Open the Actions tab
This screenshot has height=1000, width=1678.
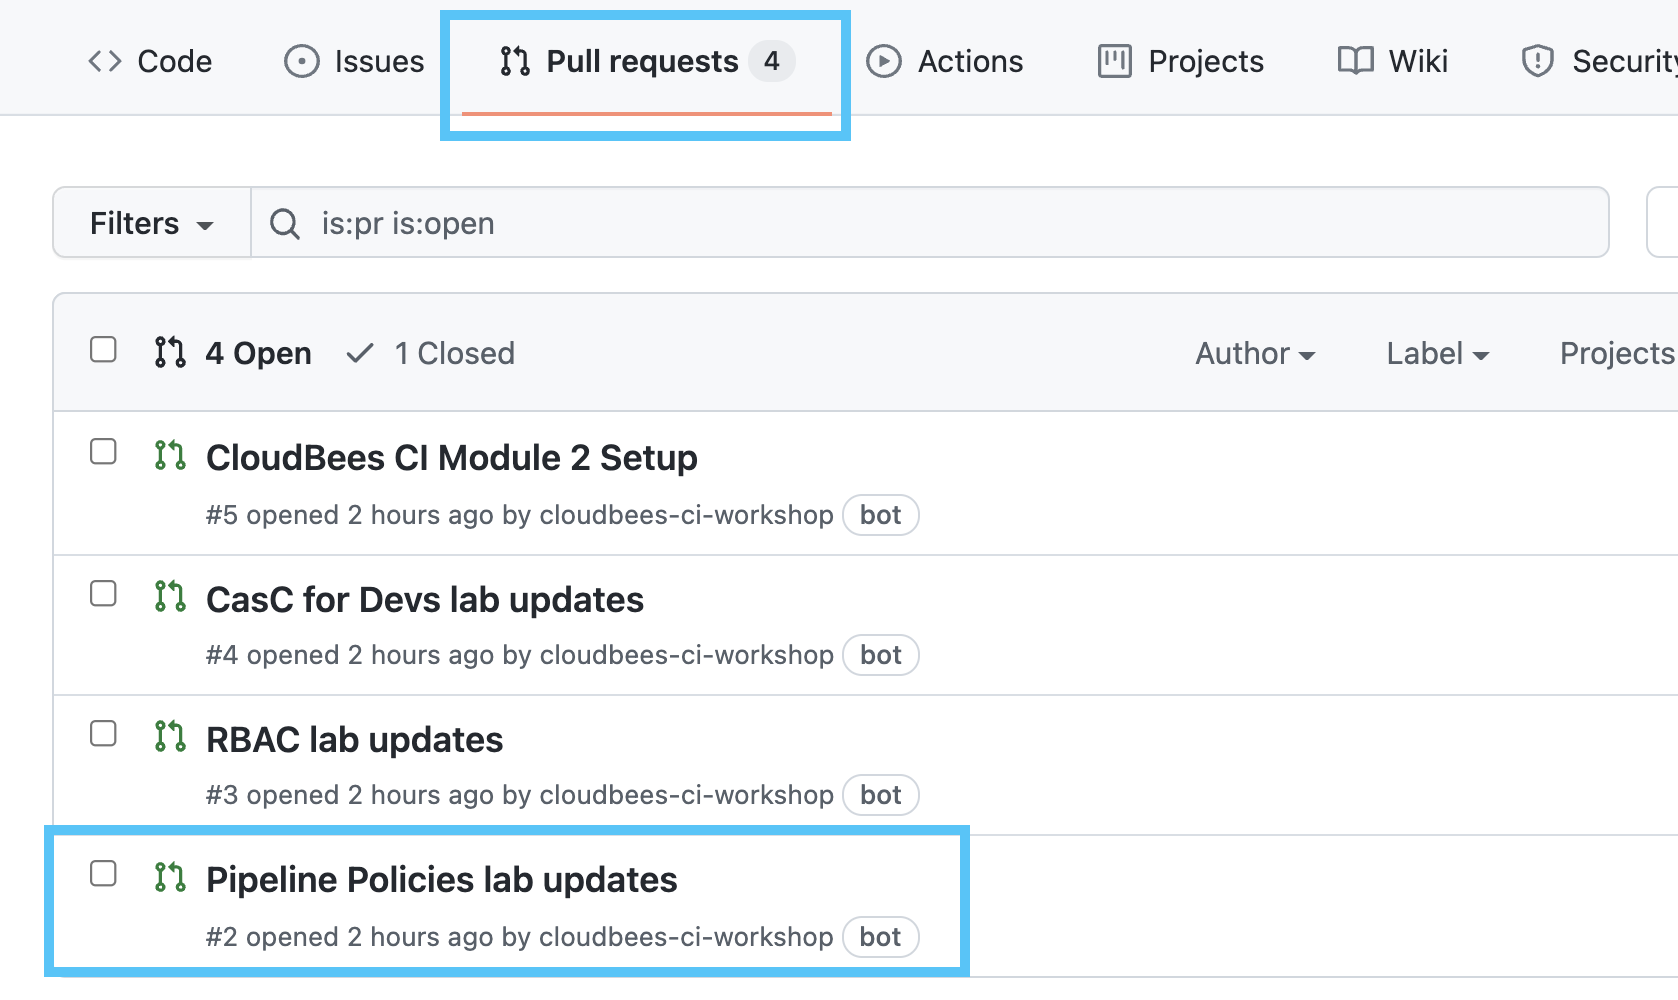tap(945, 62)
